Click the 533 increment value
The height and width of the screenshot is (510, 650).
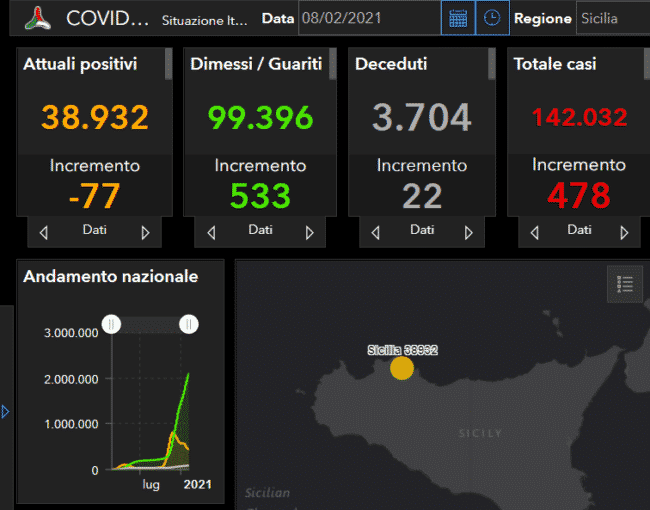pos(260,196)
